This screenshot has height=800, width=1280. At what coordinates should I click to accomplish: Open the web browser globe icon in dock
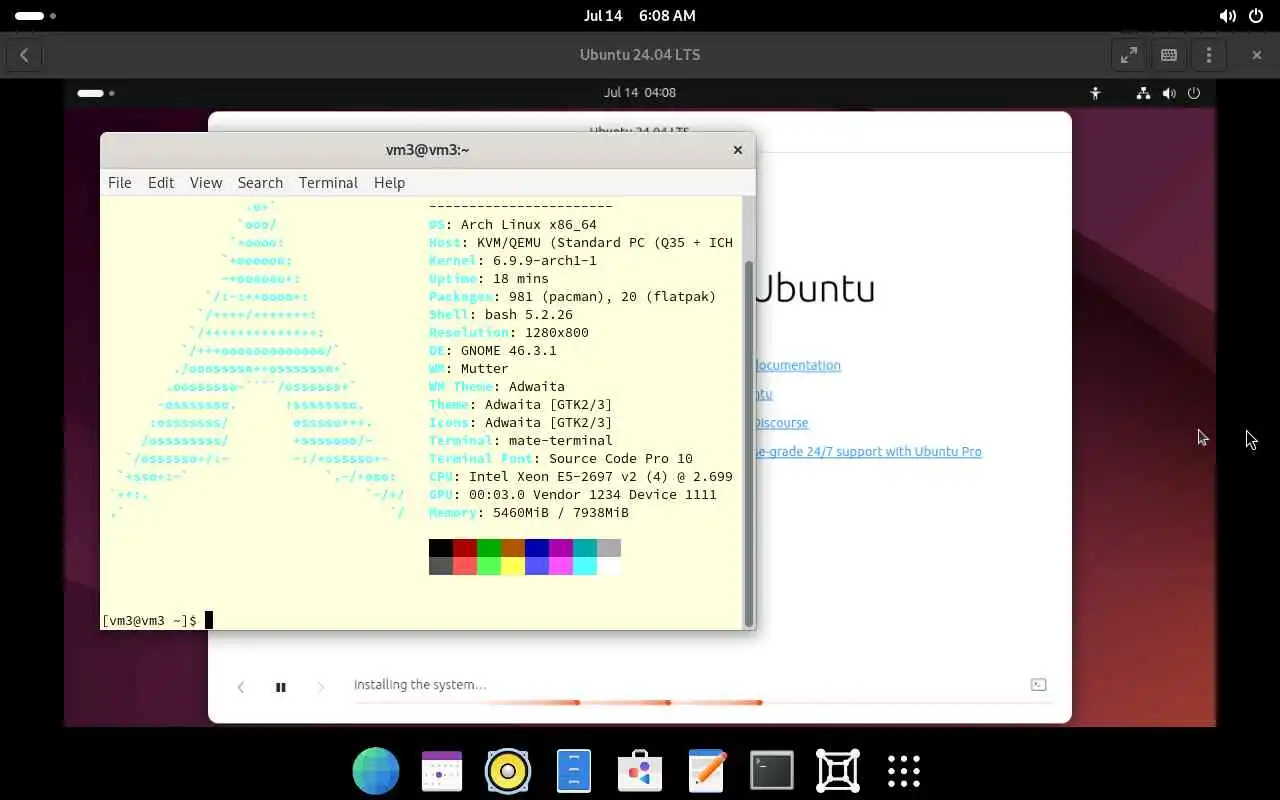[x=376, y=771]
